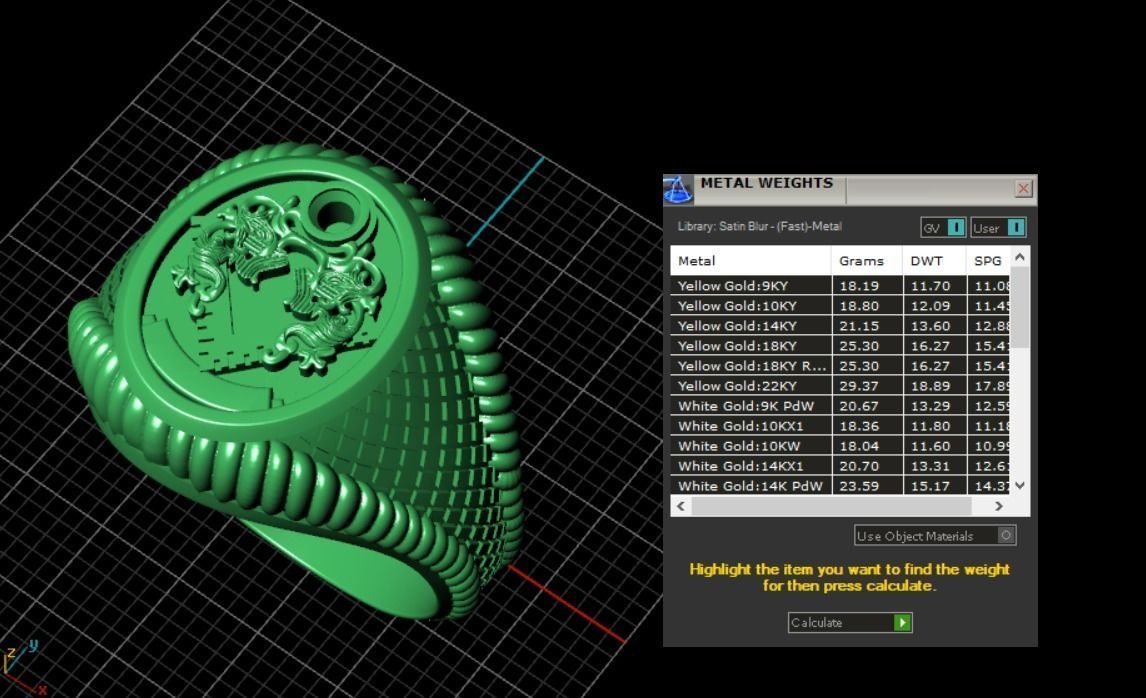
Task: Click the Library: Satin Blur label
Action: coord(759,227)
